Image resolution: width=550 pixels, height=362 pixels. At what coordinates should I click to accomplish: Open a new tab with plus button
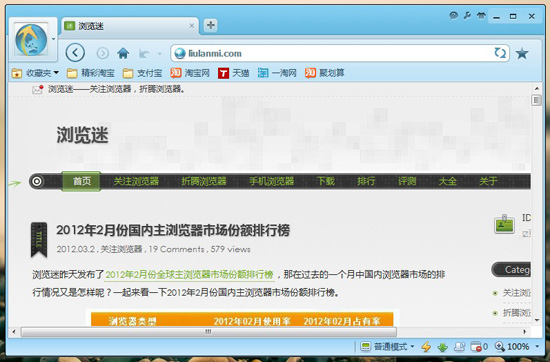pos(210,25)
